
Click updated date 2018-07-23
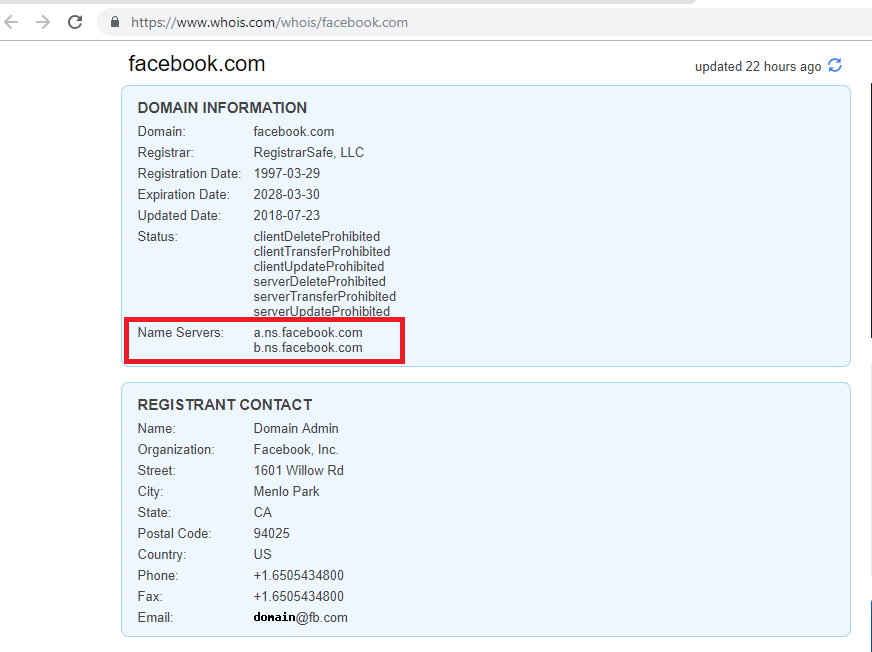click(x=287, y=215)
